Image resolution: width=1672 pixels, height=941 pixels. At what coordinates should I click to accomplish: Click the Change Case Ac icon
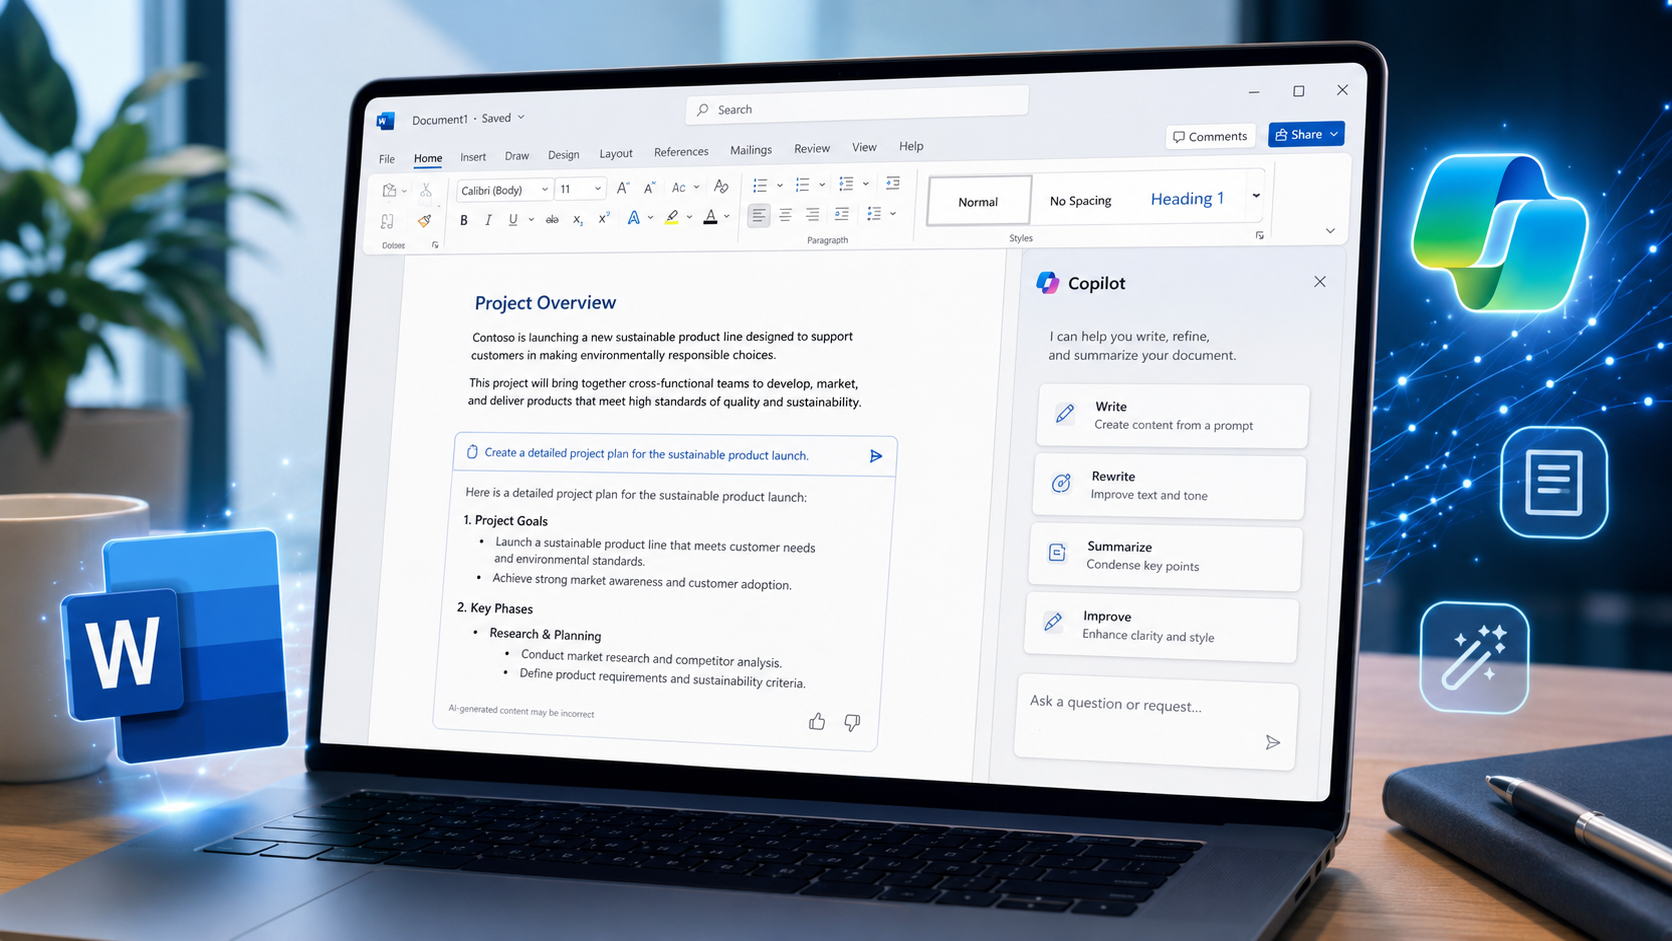point(679,188)
